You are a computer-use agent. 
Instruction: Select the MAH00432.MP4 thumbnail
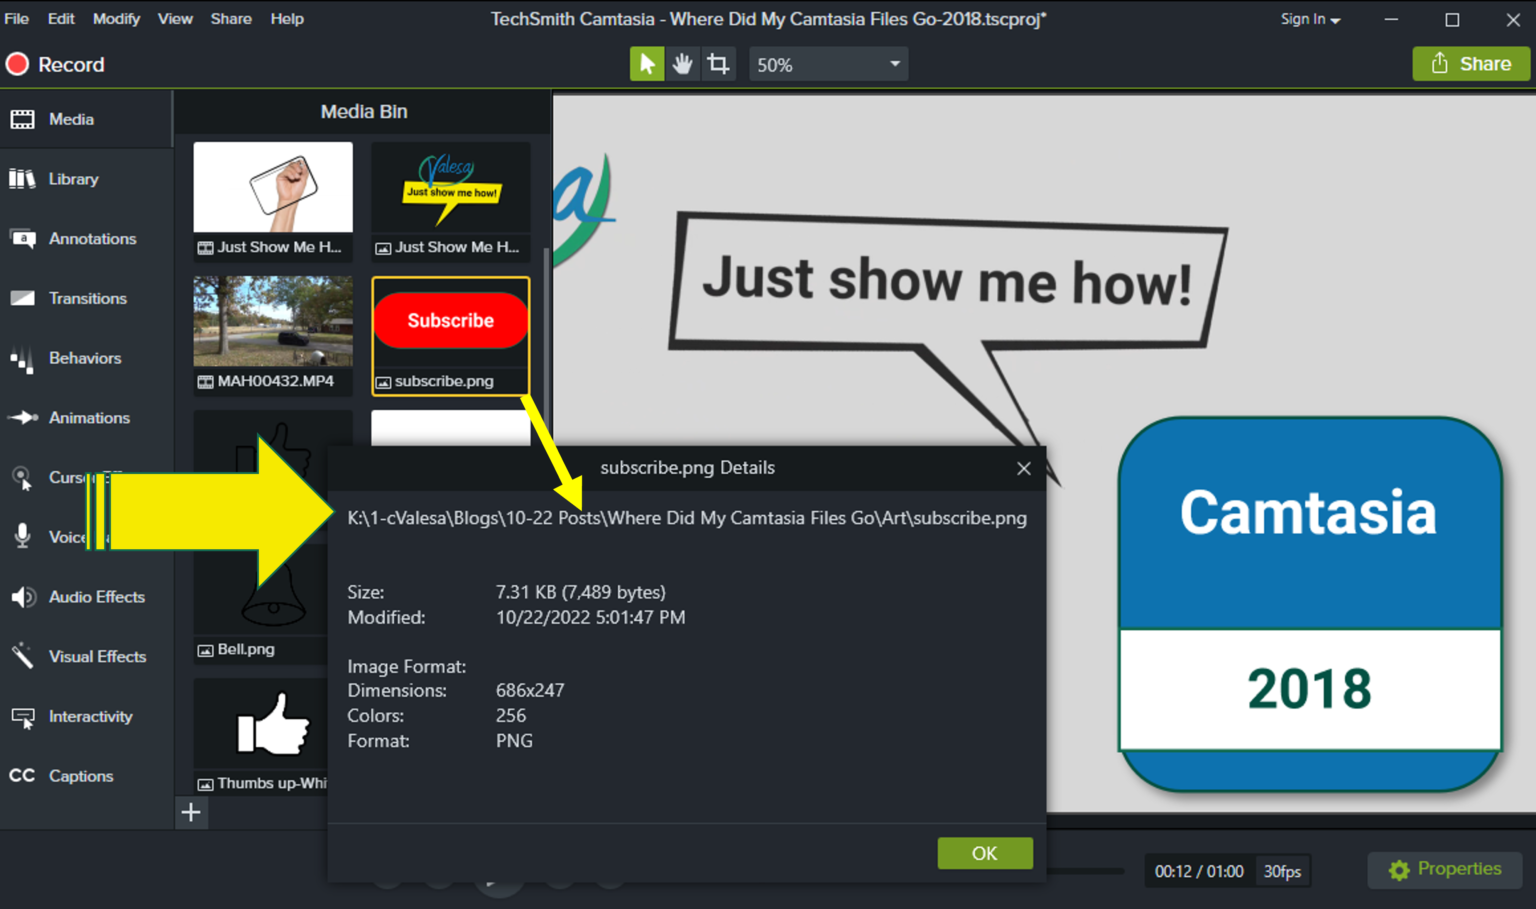[272, 320]
